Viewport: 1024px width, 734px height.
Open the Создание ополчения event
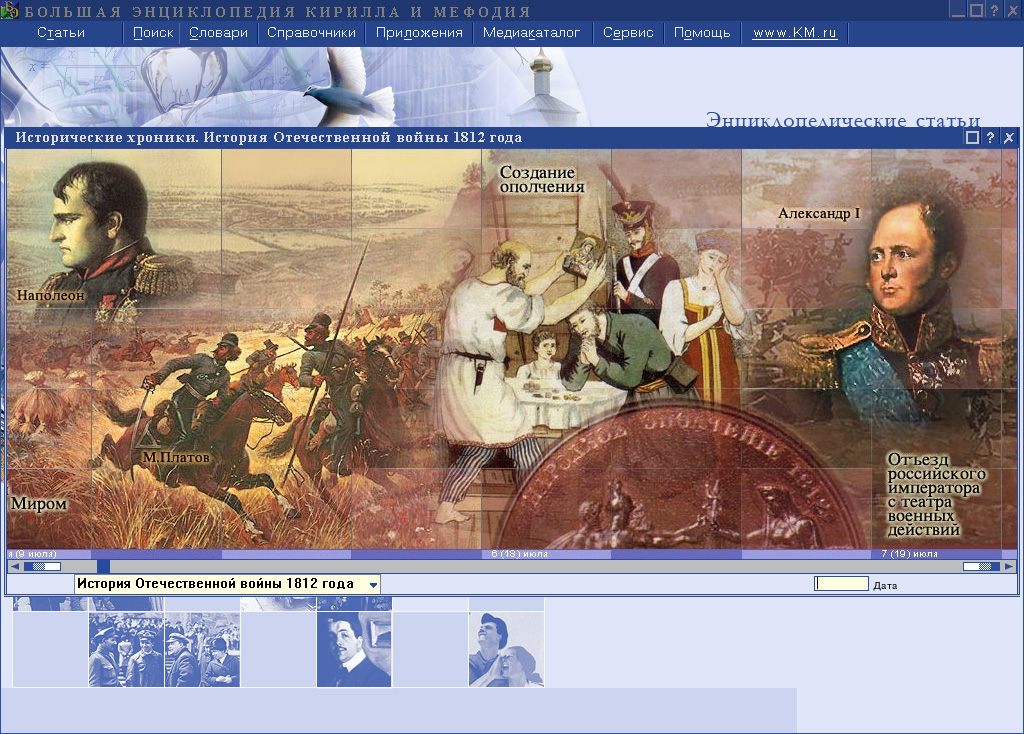click(x=541, y=180)
